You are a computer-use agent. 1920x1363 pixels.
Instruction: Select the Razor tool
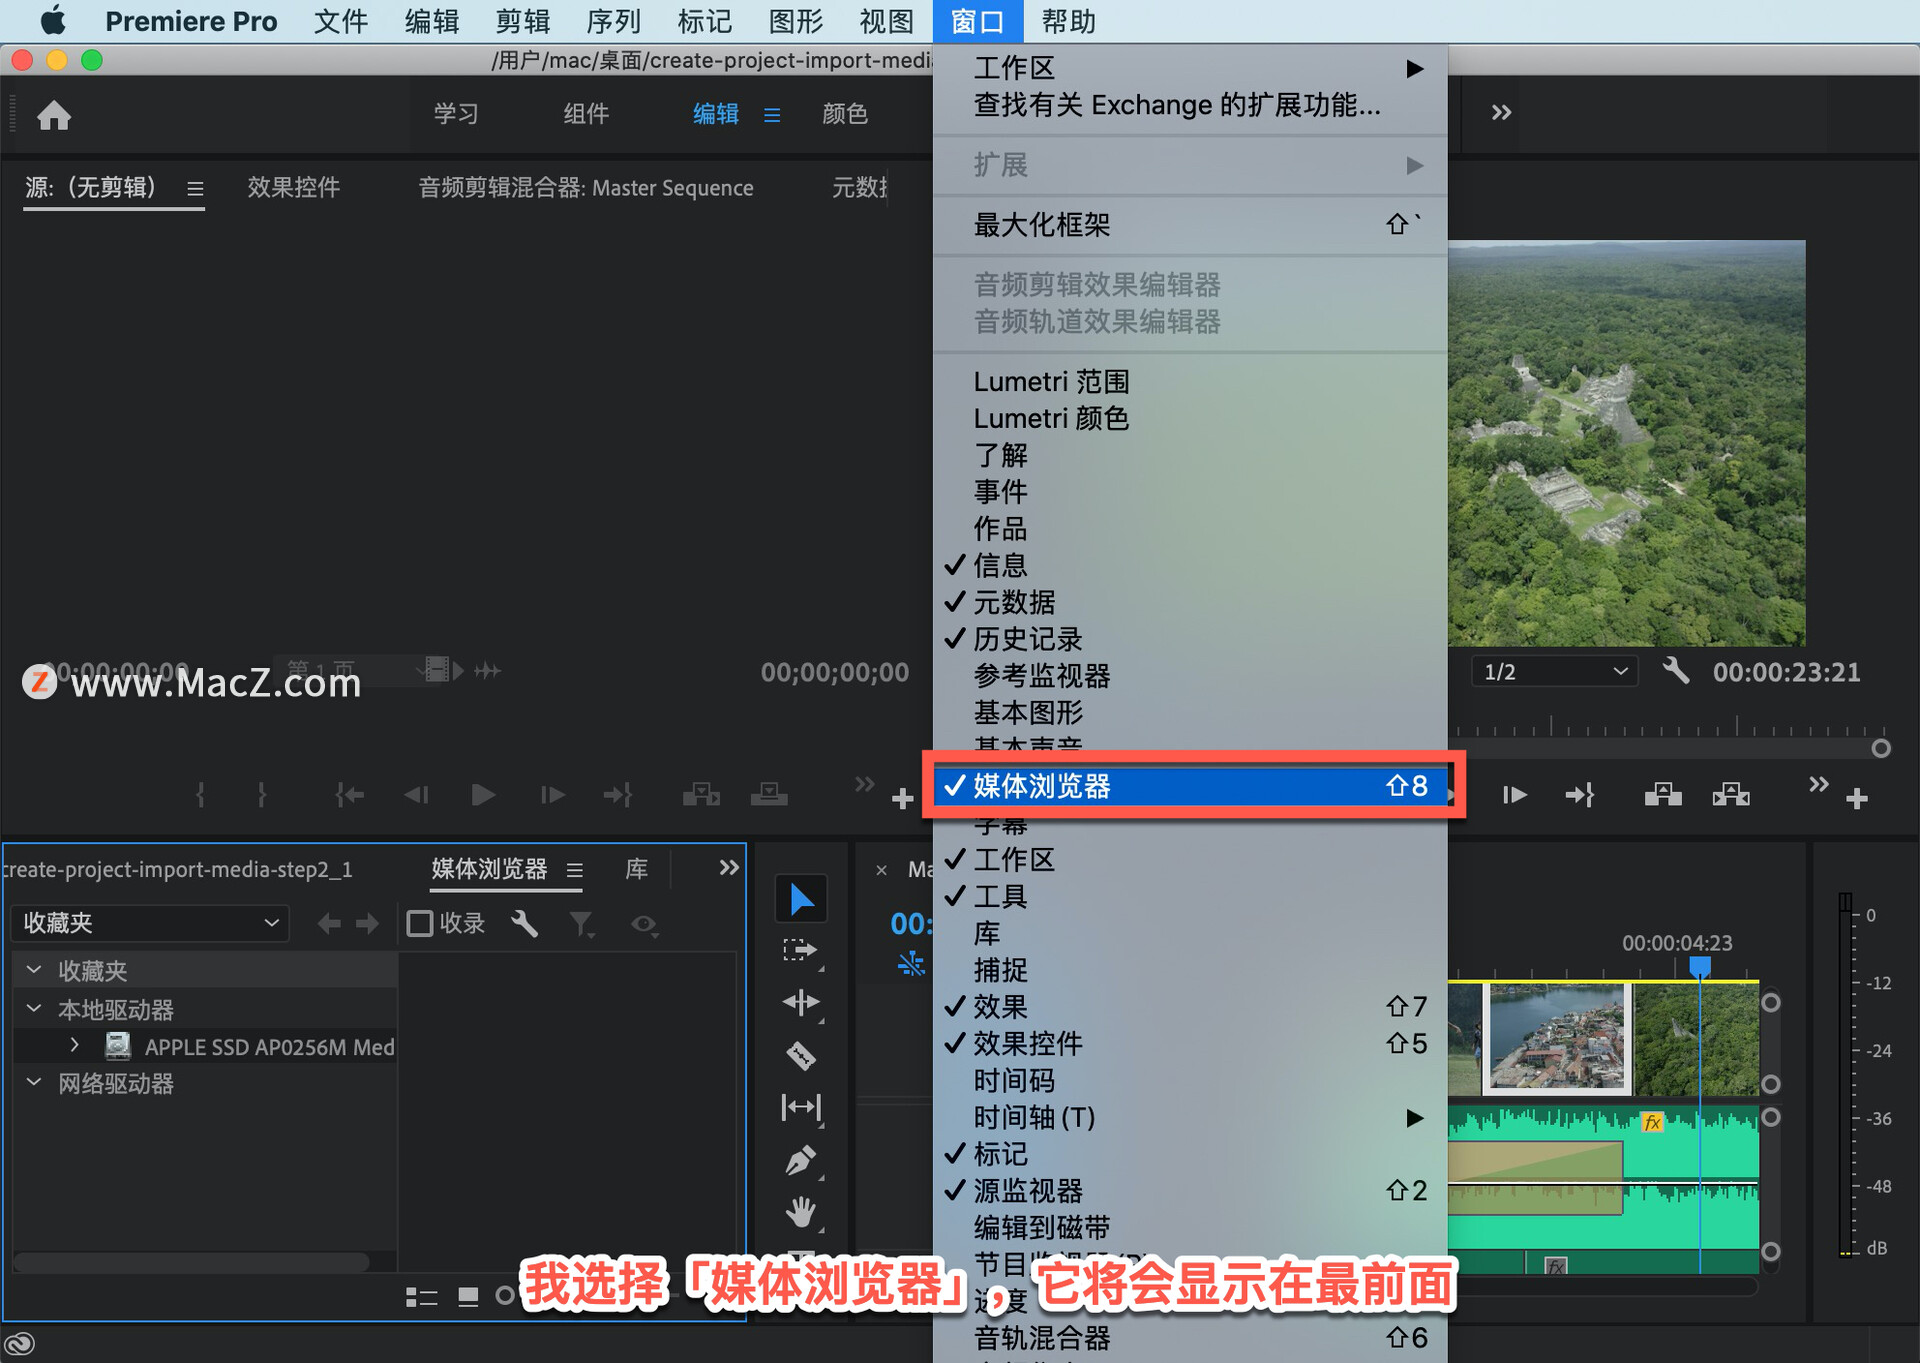pos(801,1055)
